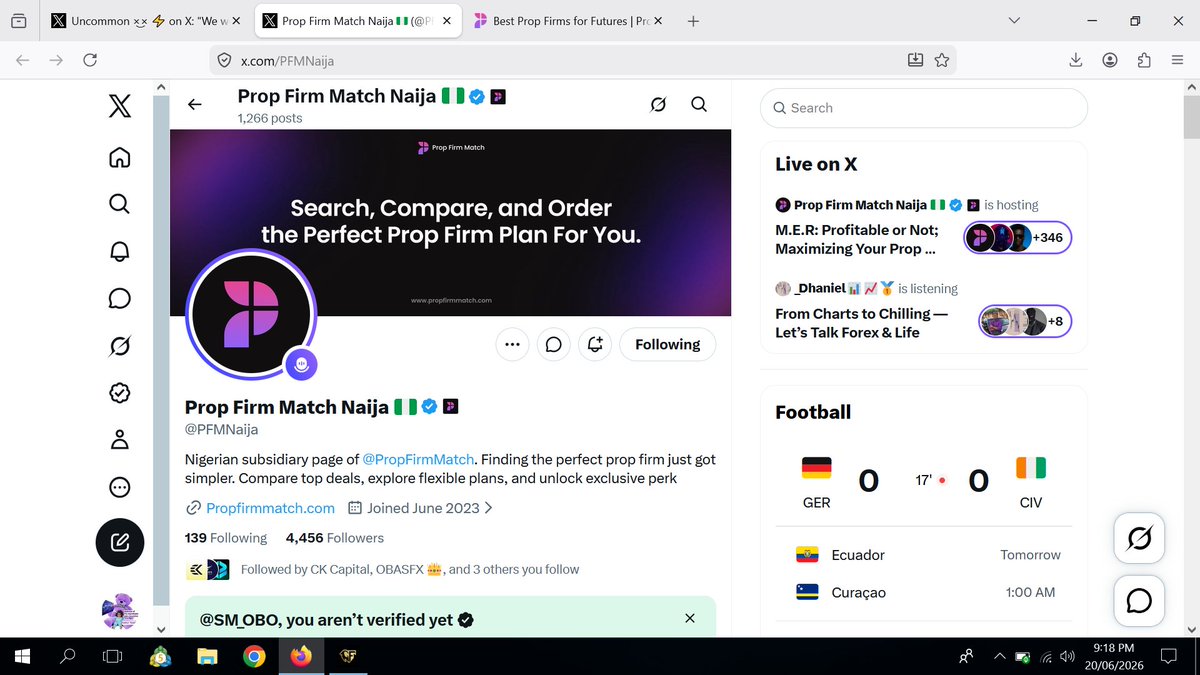View 4,456 Followers list
The image size is (1200, 675).
coord(335,538)
